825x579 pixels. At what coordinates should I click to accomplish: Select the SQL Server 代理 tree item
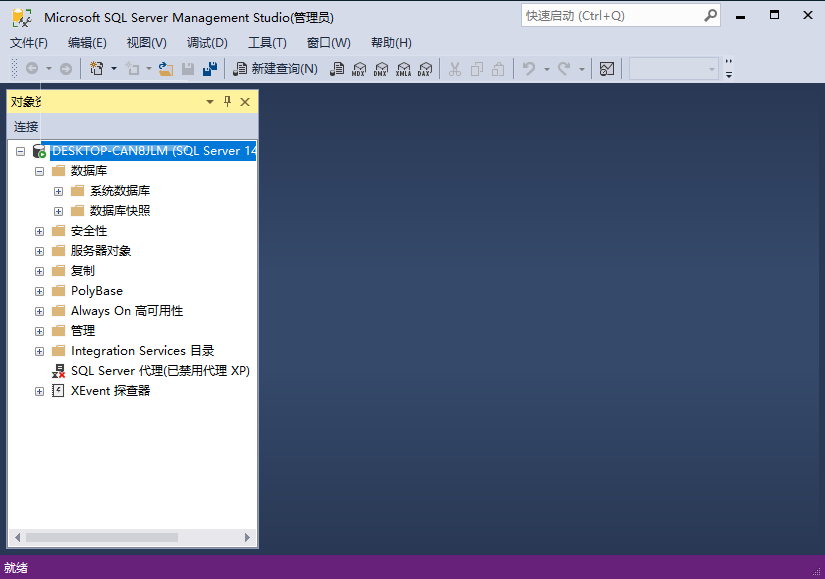(160, 371)
